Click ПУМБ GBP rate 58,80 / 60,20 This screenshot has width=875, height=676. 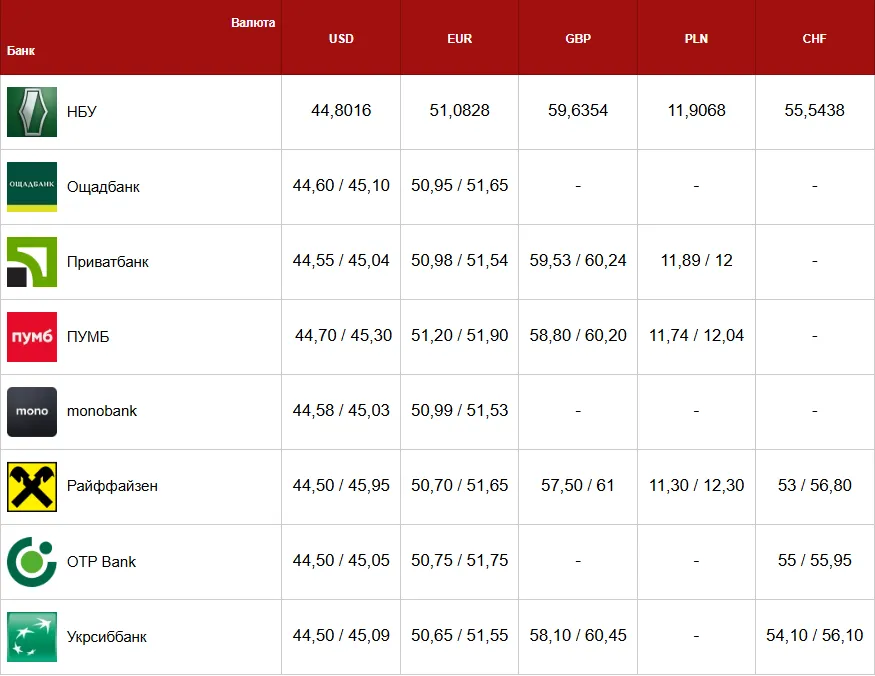578,335
